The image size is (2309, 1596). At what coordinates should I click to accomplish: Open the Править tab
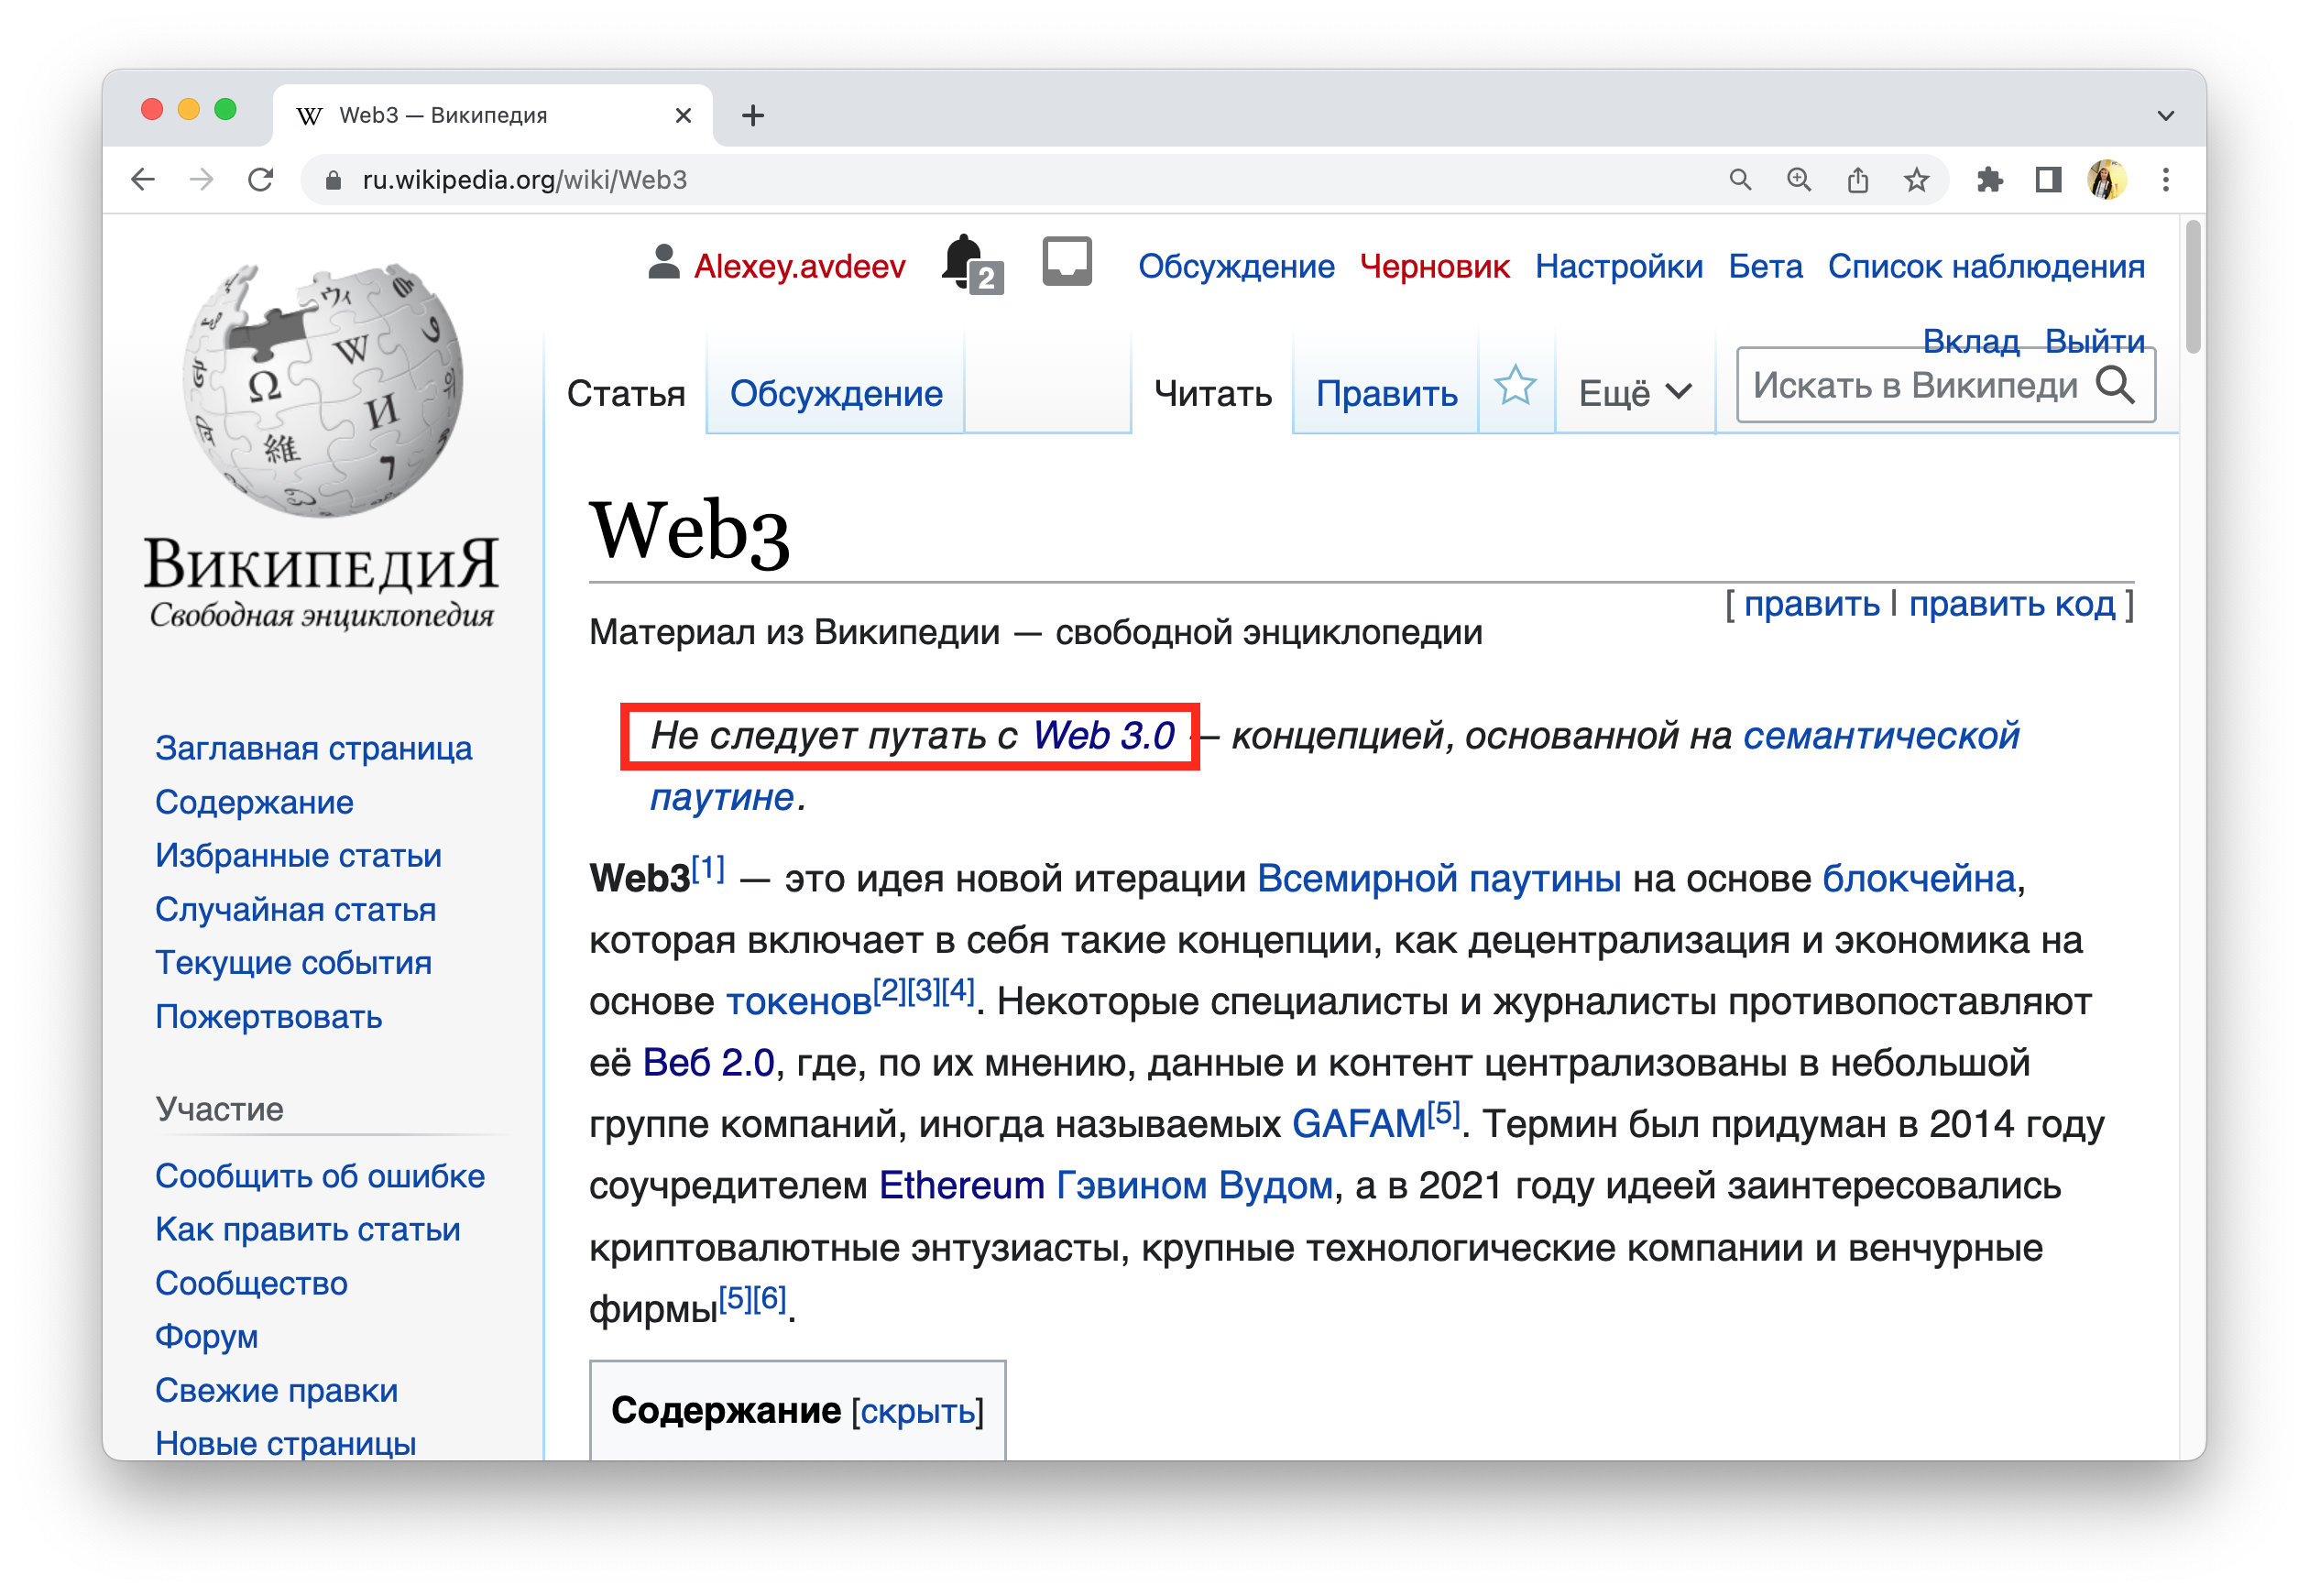1386,393
